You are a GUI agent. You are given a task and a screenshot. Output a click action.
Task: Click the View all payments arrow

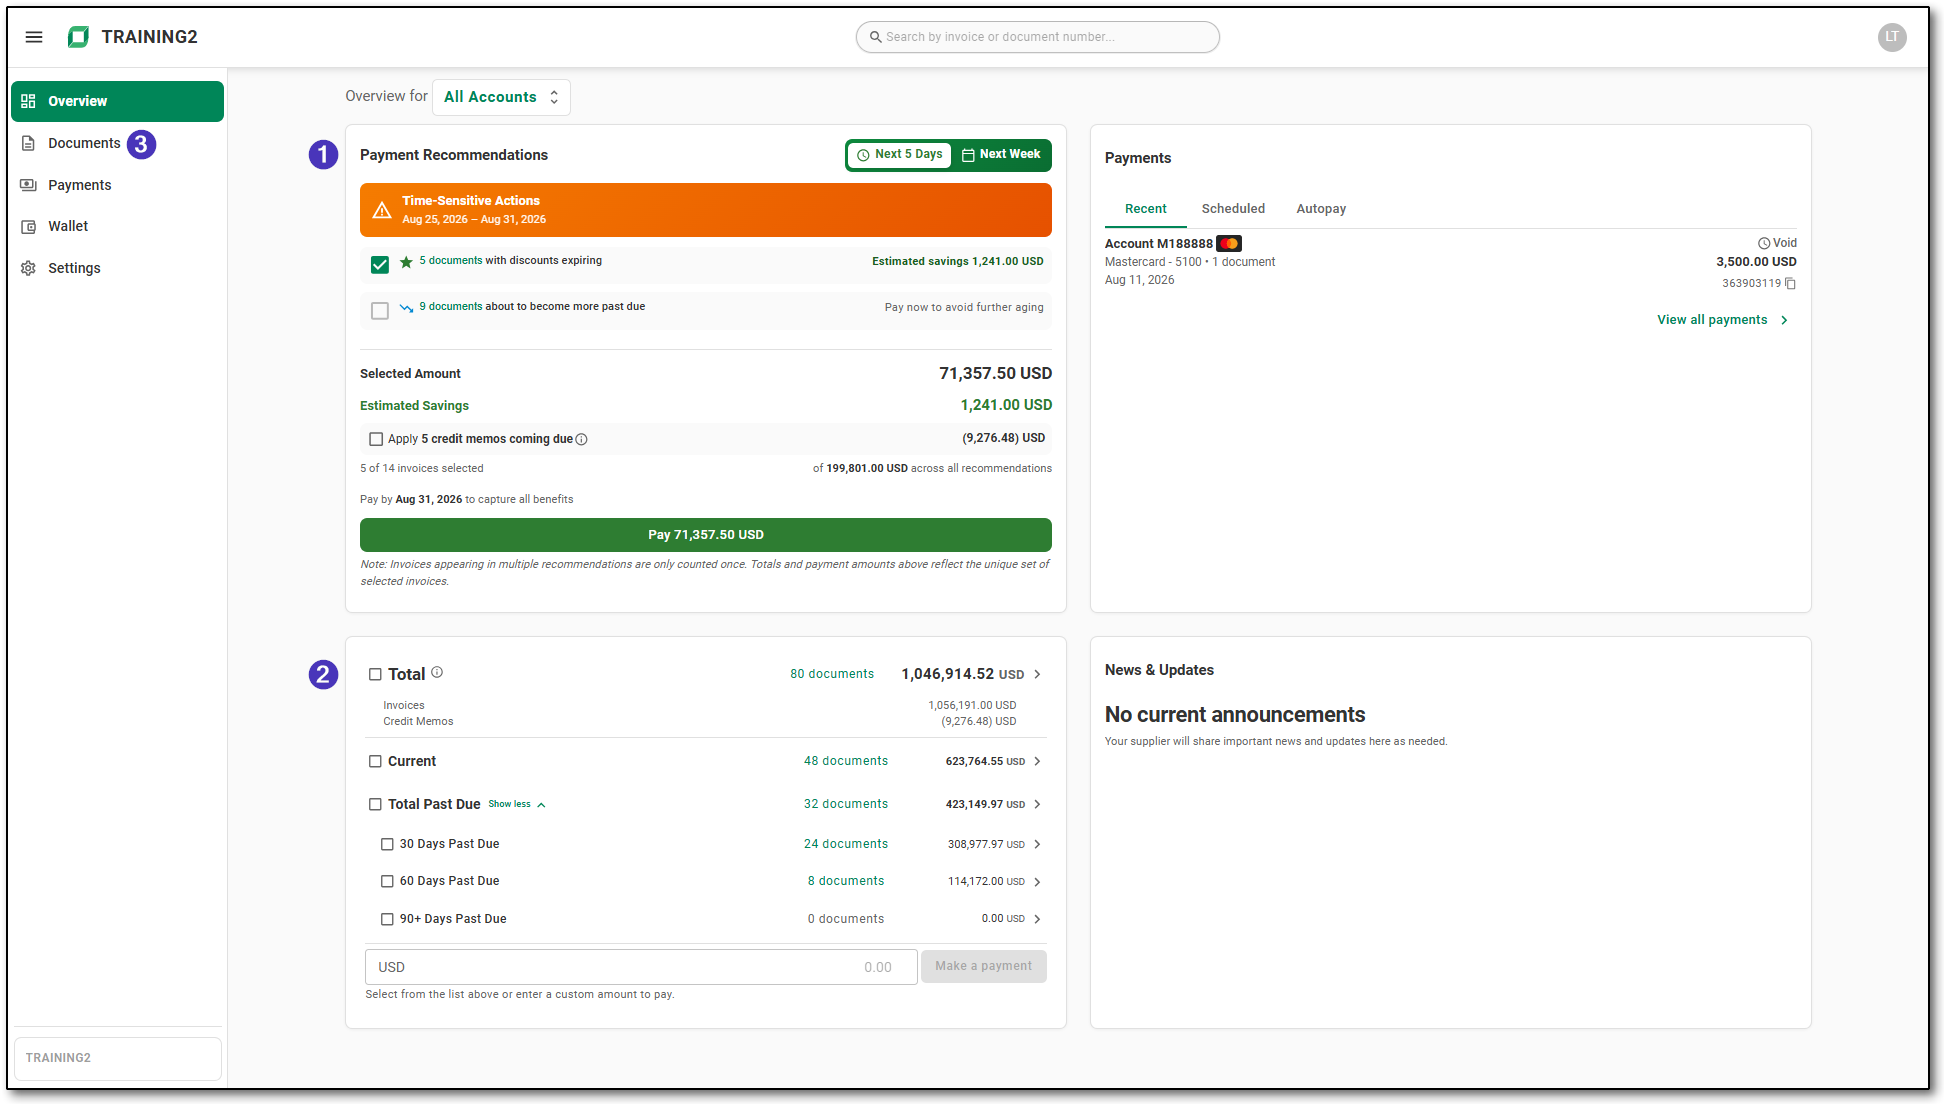[x=1784, y=320]
